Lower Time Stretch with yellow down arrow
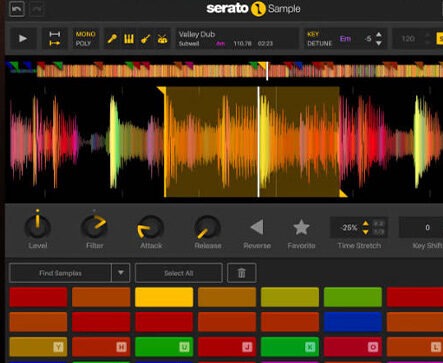The image size is (443, 363). pos(366,231)
